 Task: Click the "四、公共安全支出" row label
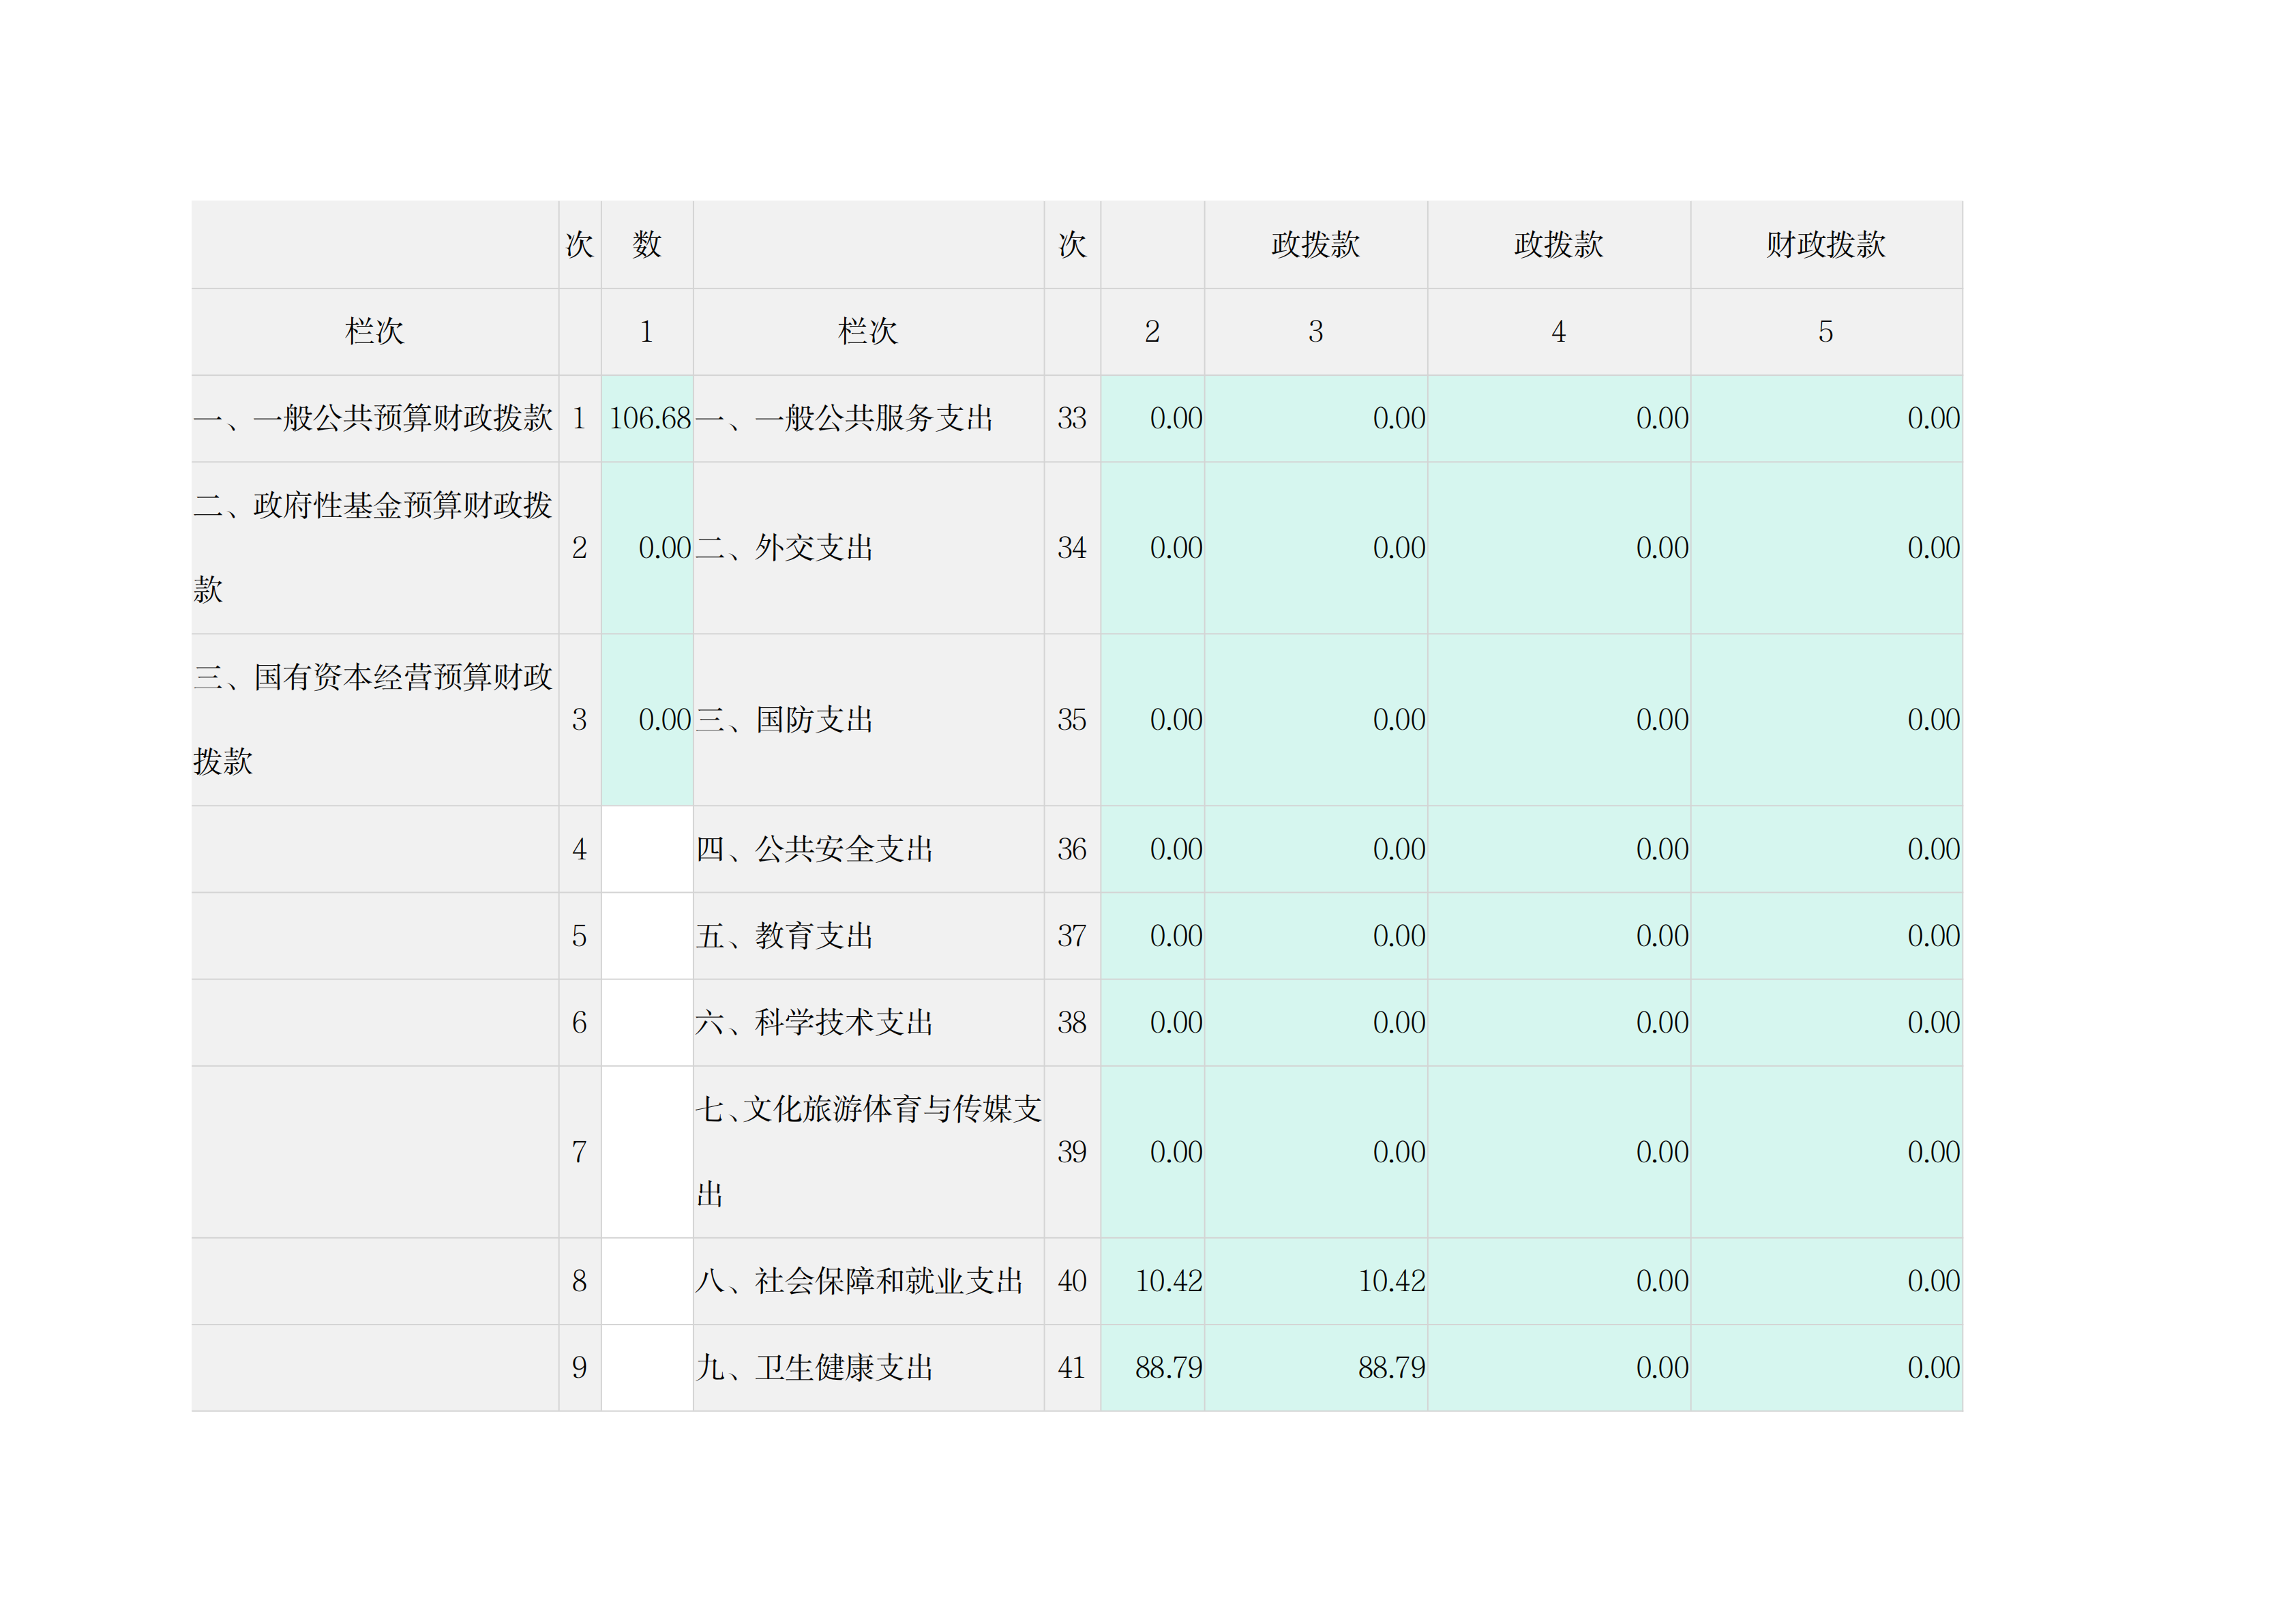868,850
